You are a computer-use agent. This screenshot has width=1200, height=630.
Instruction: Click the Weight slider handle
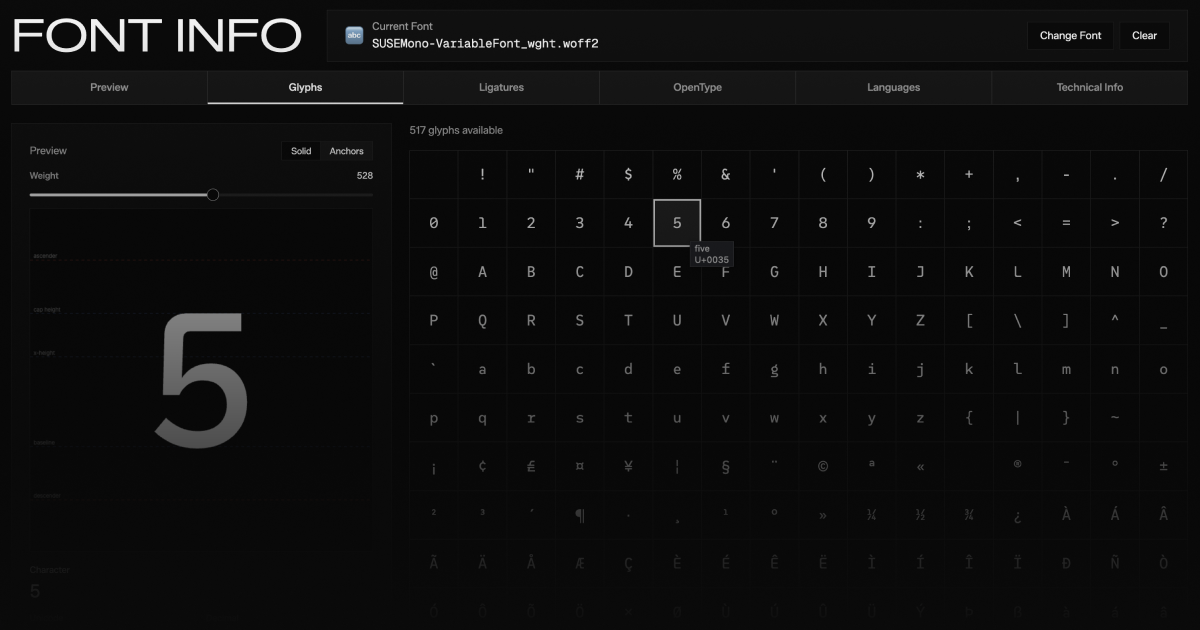[x=213, y=195]
